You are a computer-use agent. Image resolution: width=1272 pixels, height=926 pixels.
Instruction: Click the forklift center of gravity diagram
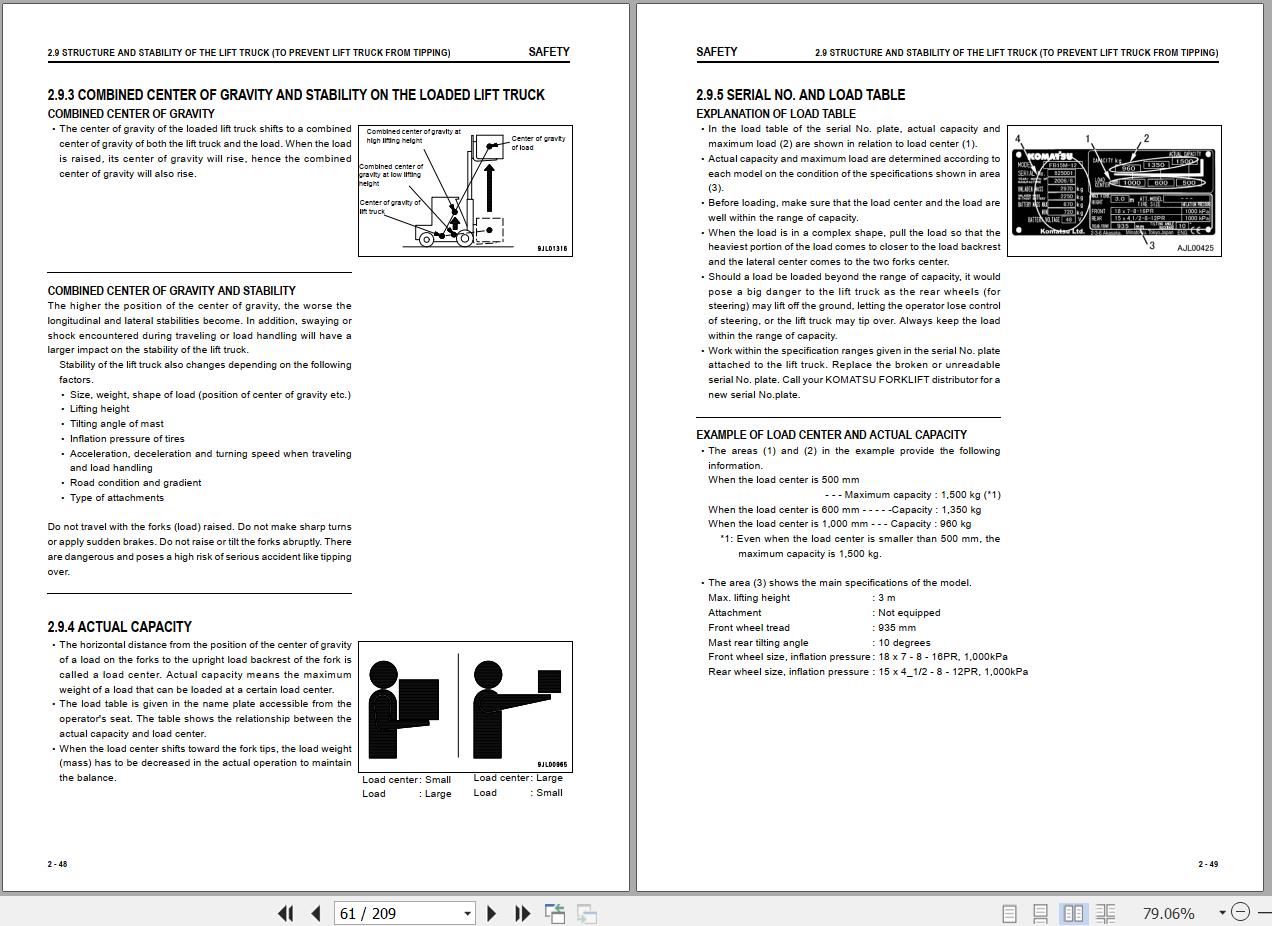point(465,190)
